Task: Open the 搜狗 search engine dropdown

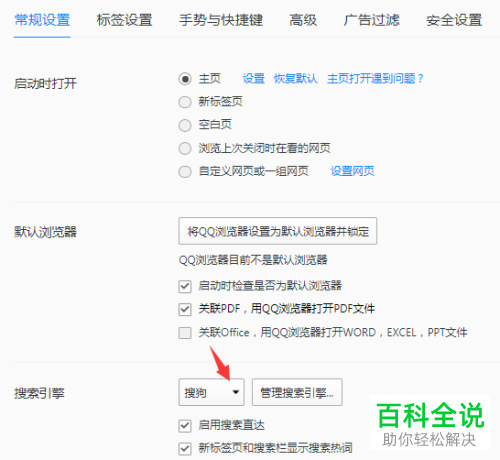Action: tap(211, 392)
